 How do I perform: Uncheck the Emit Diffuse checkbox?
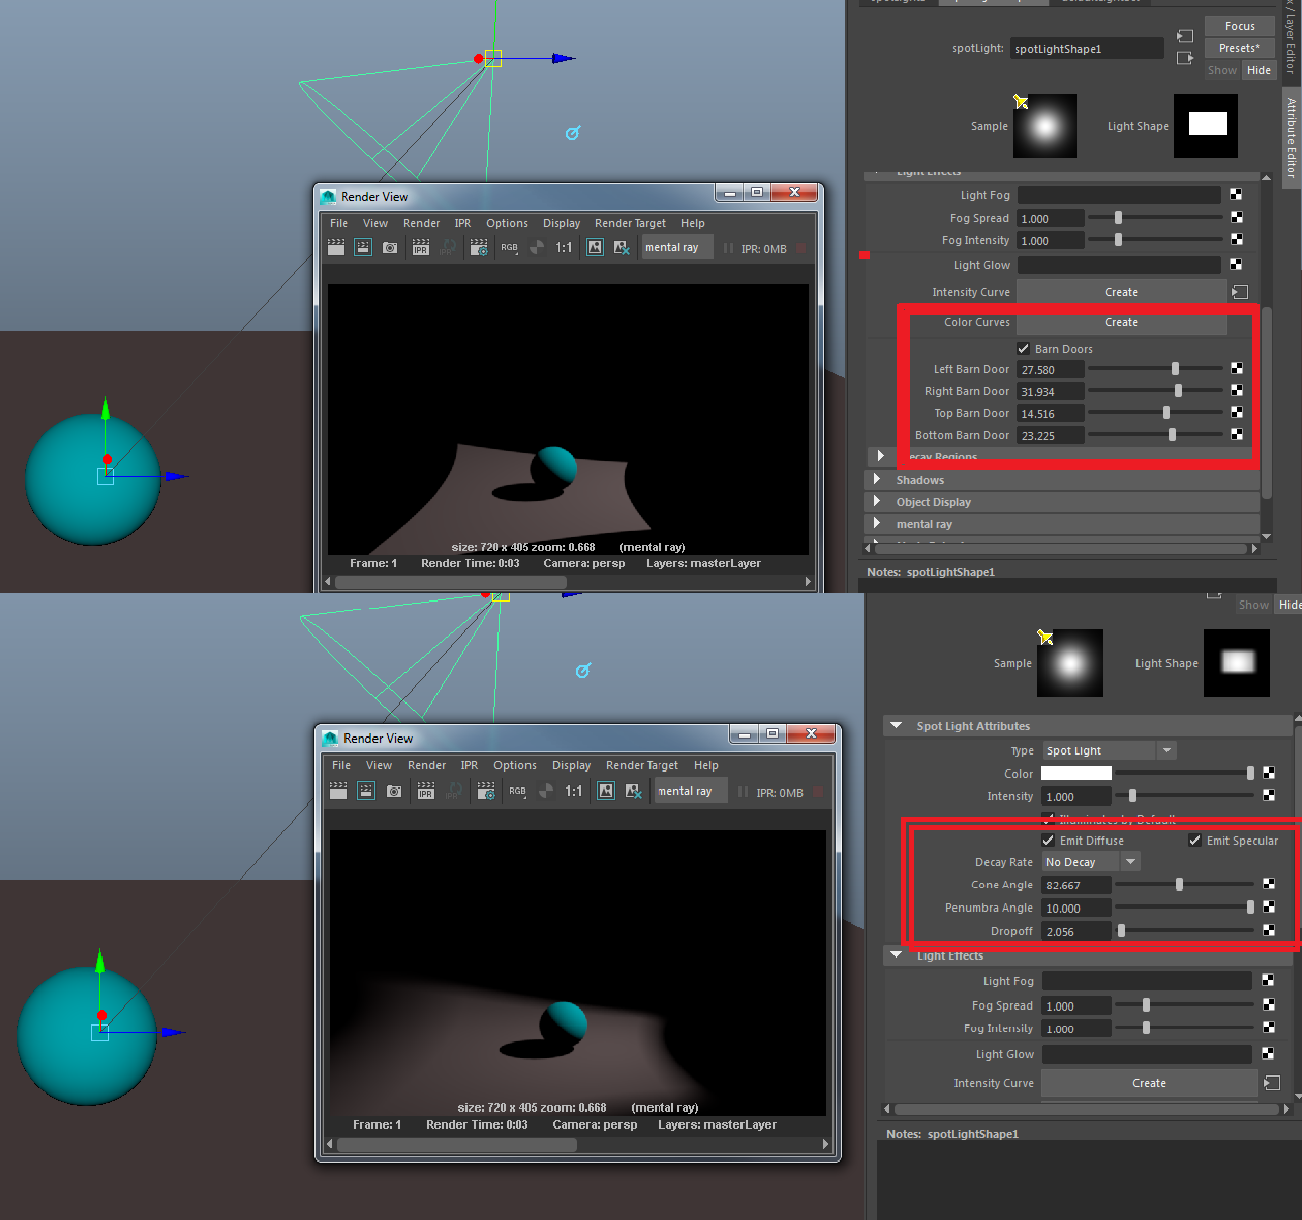1048,841
